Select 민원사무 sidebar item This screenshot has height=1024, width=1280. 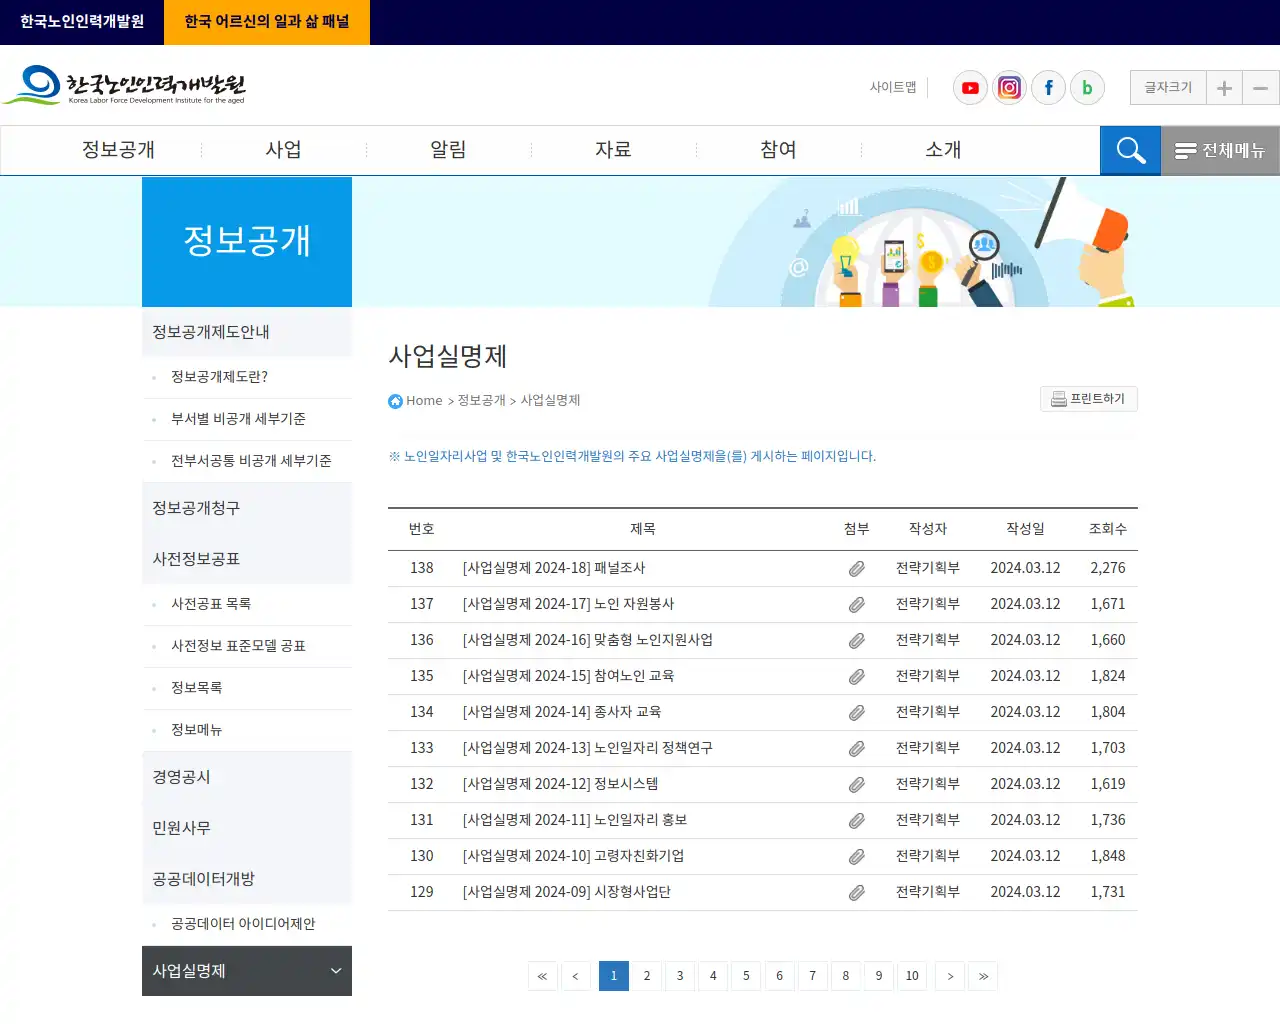pos(247,828)
